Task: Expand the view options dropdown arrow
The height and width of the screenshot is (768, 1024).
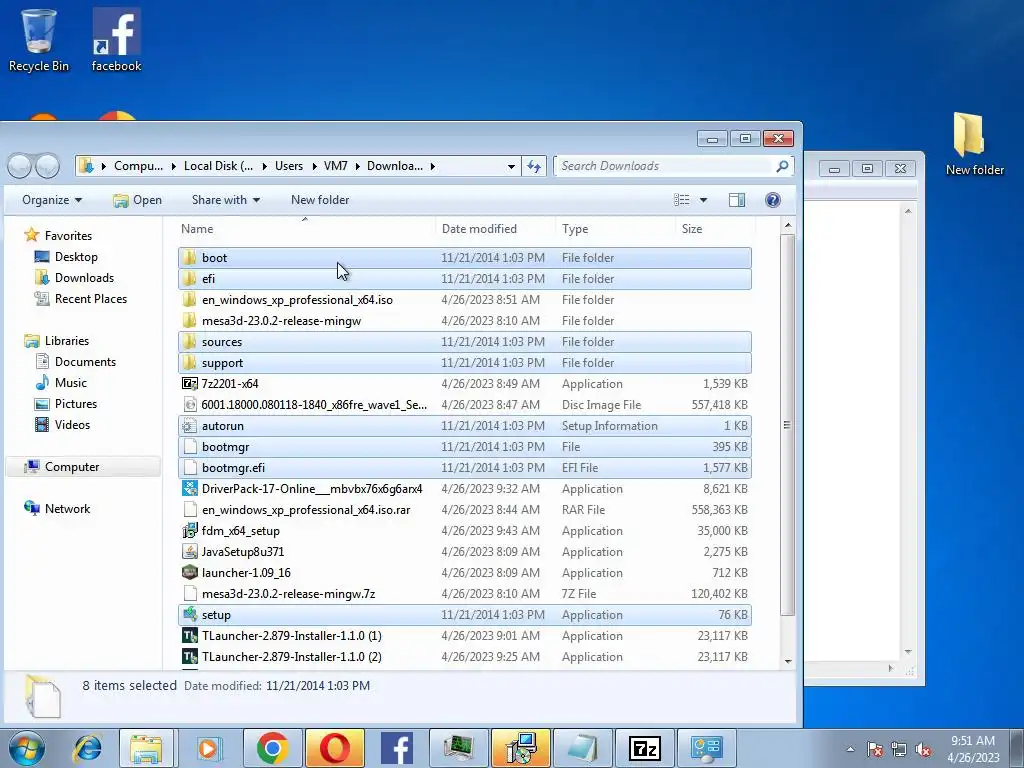Action: pyautogui.click(x=703, y=200)
